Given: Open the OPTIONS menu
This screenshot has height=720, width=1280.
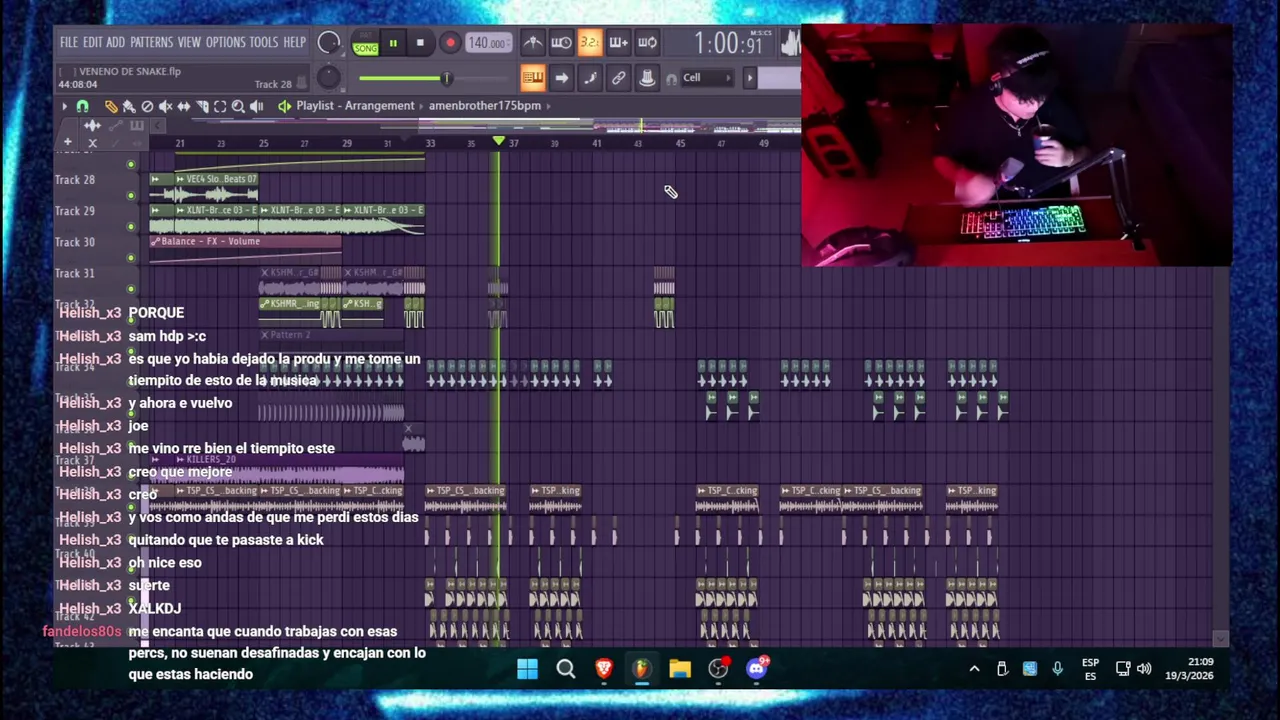Looking at the screenshot, I should click(x=225, y=43).
